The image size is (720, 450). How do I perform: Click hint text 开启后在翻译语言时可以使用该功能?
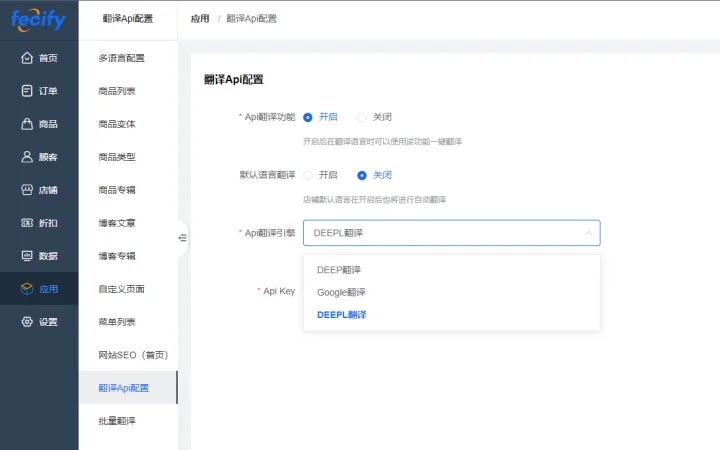coord(382,141)
